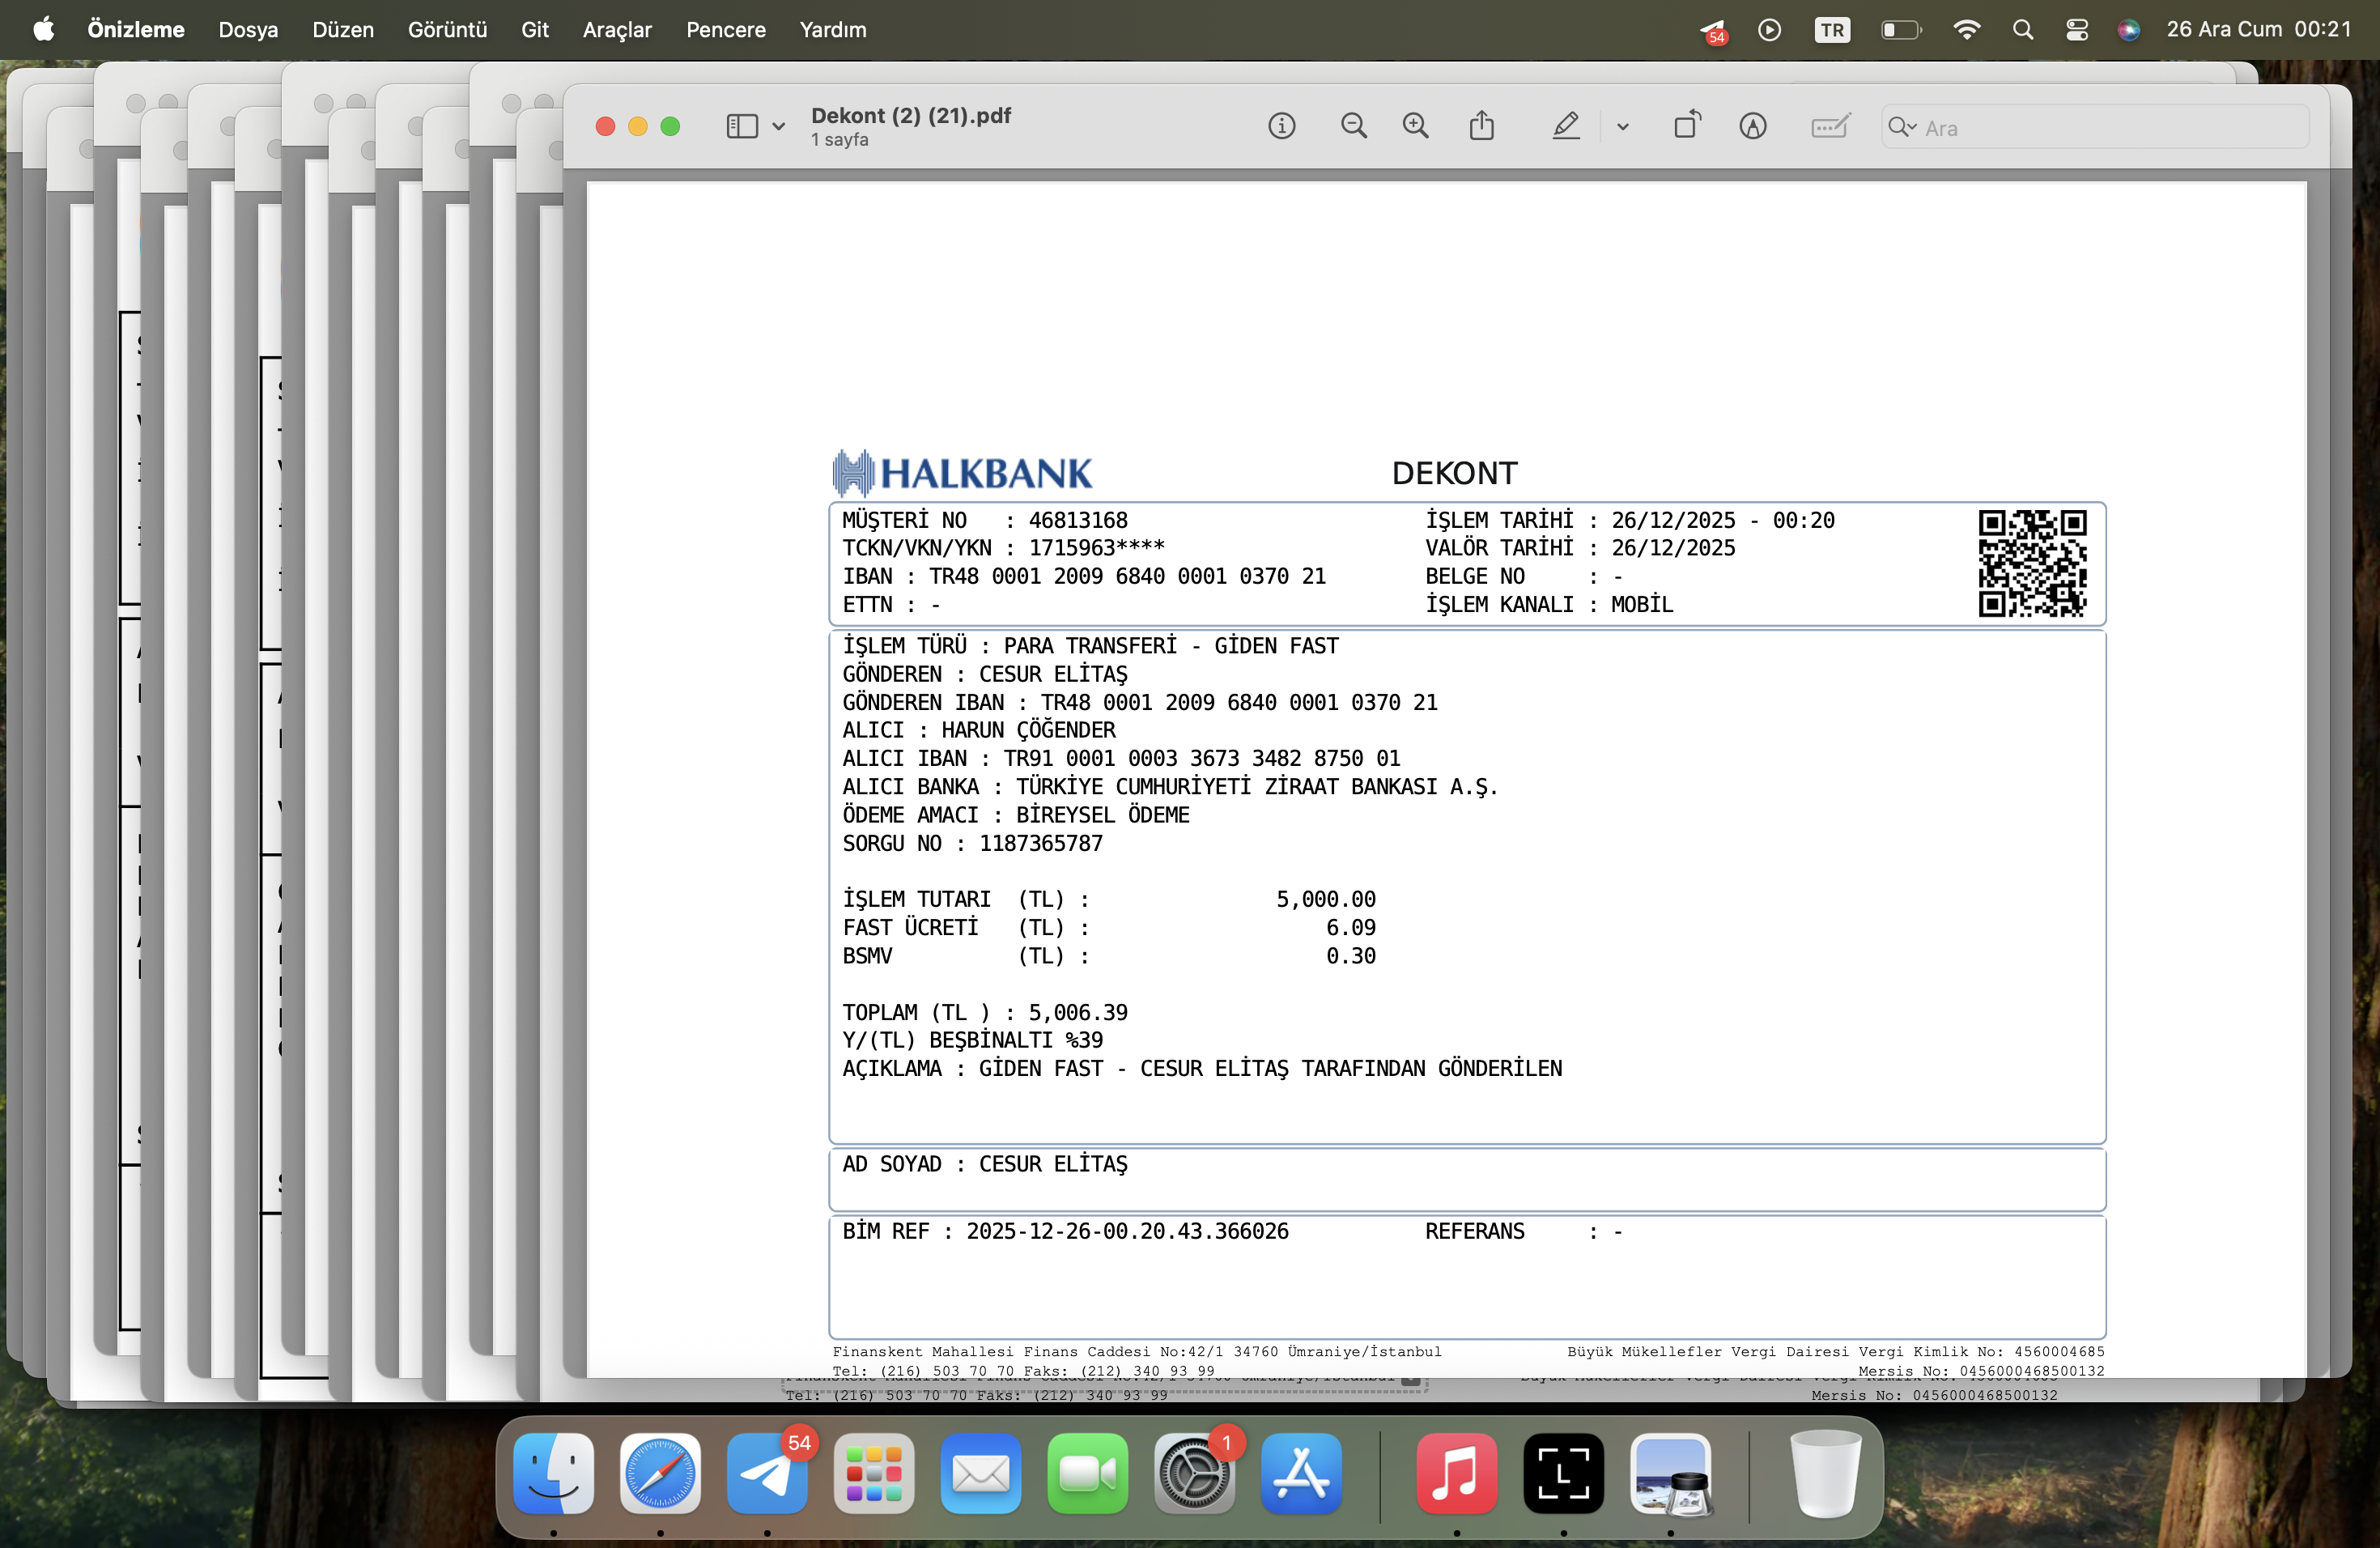This screenshot has width=2380, height=1548.
Task: Click the SORGU NO value 1187365787
Action: click(x=1041, y=843)
